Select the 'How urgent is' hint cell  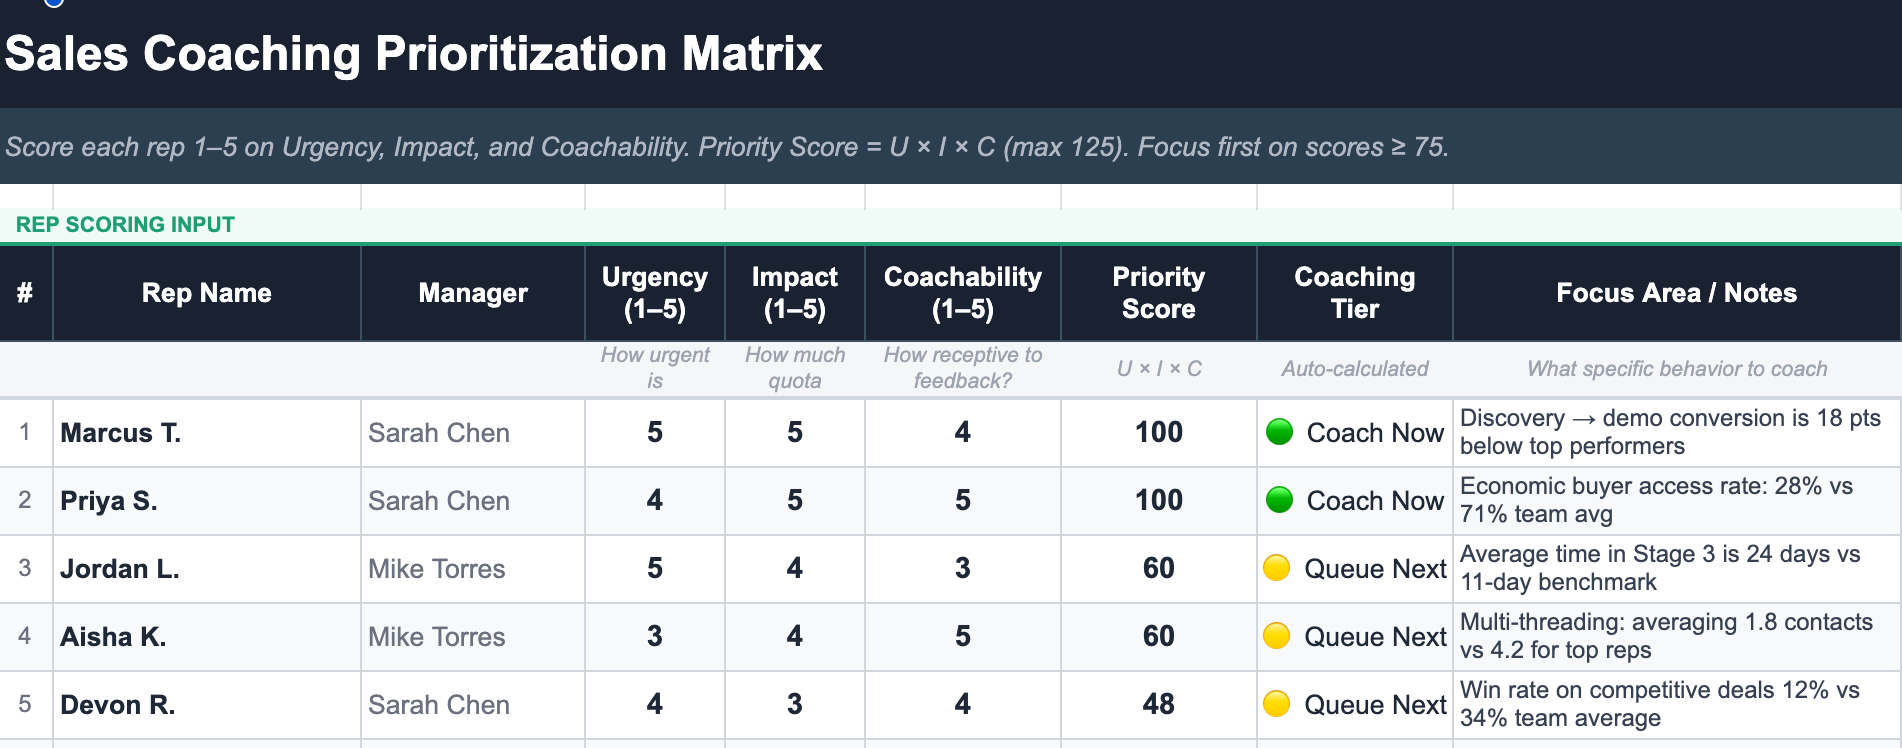(x=655, y=369)
